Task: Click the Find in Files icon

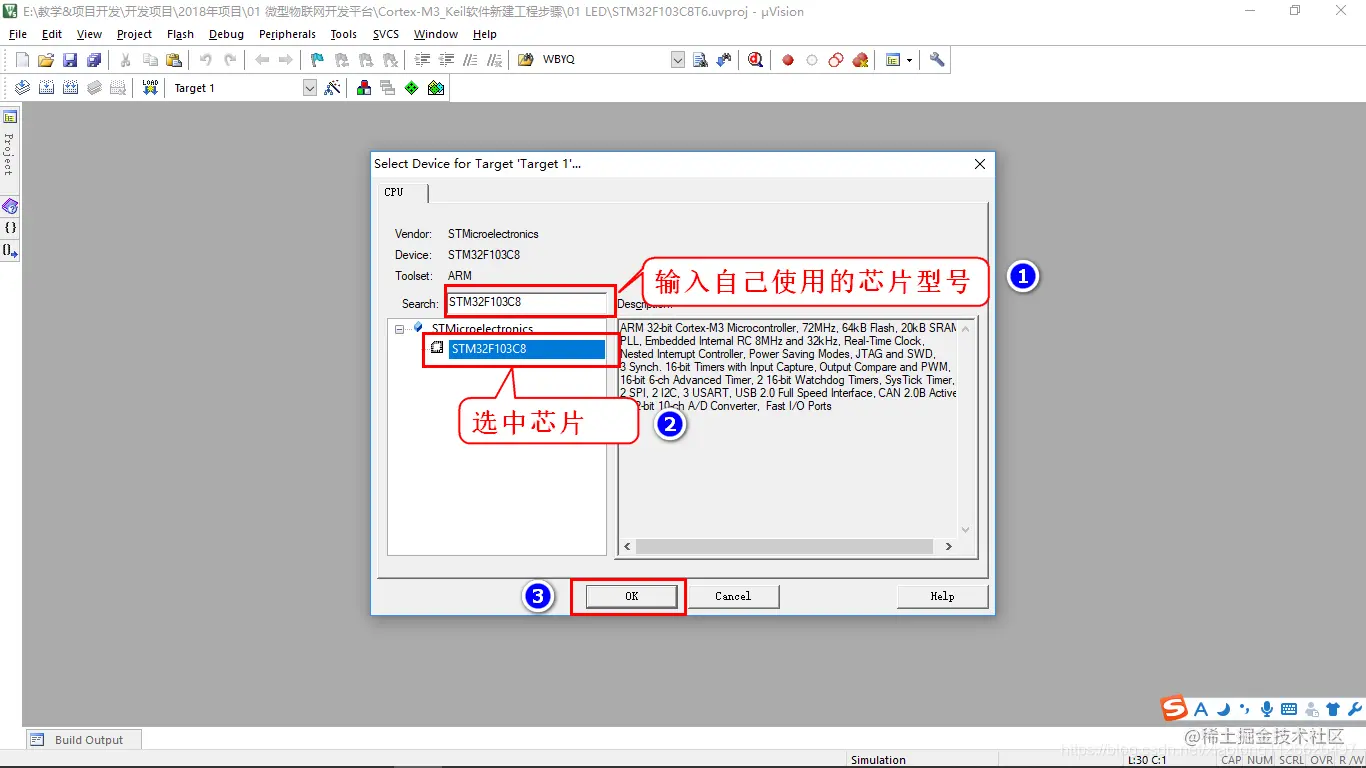Action: click(x=524, y=60)
